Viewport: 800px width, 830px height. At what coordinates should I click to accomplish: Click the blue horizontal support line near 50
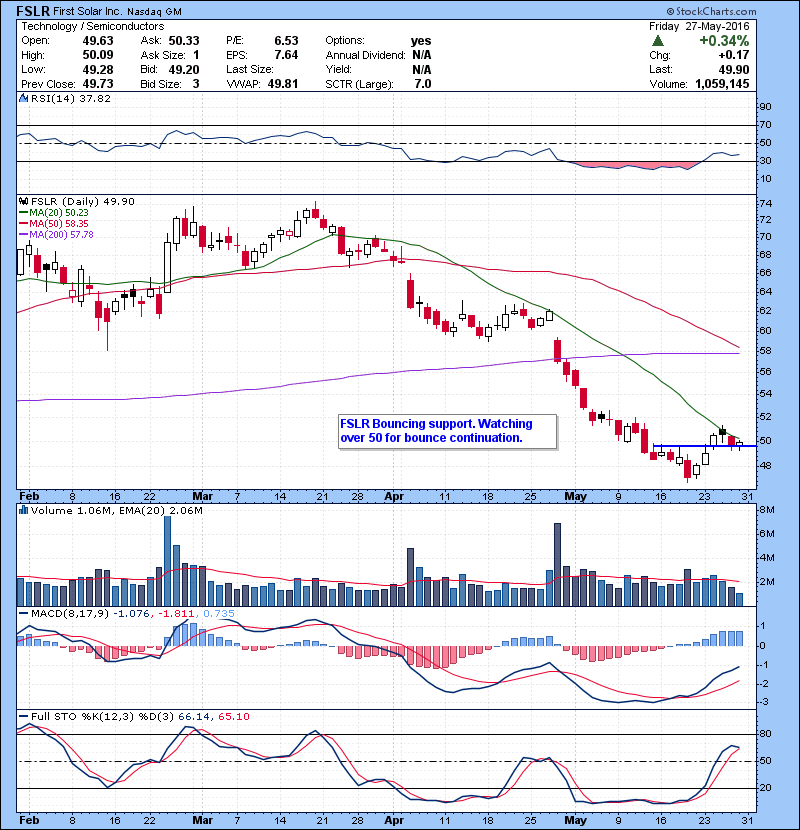[705, 446]
